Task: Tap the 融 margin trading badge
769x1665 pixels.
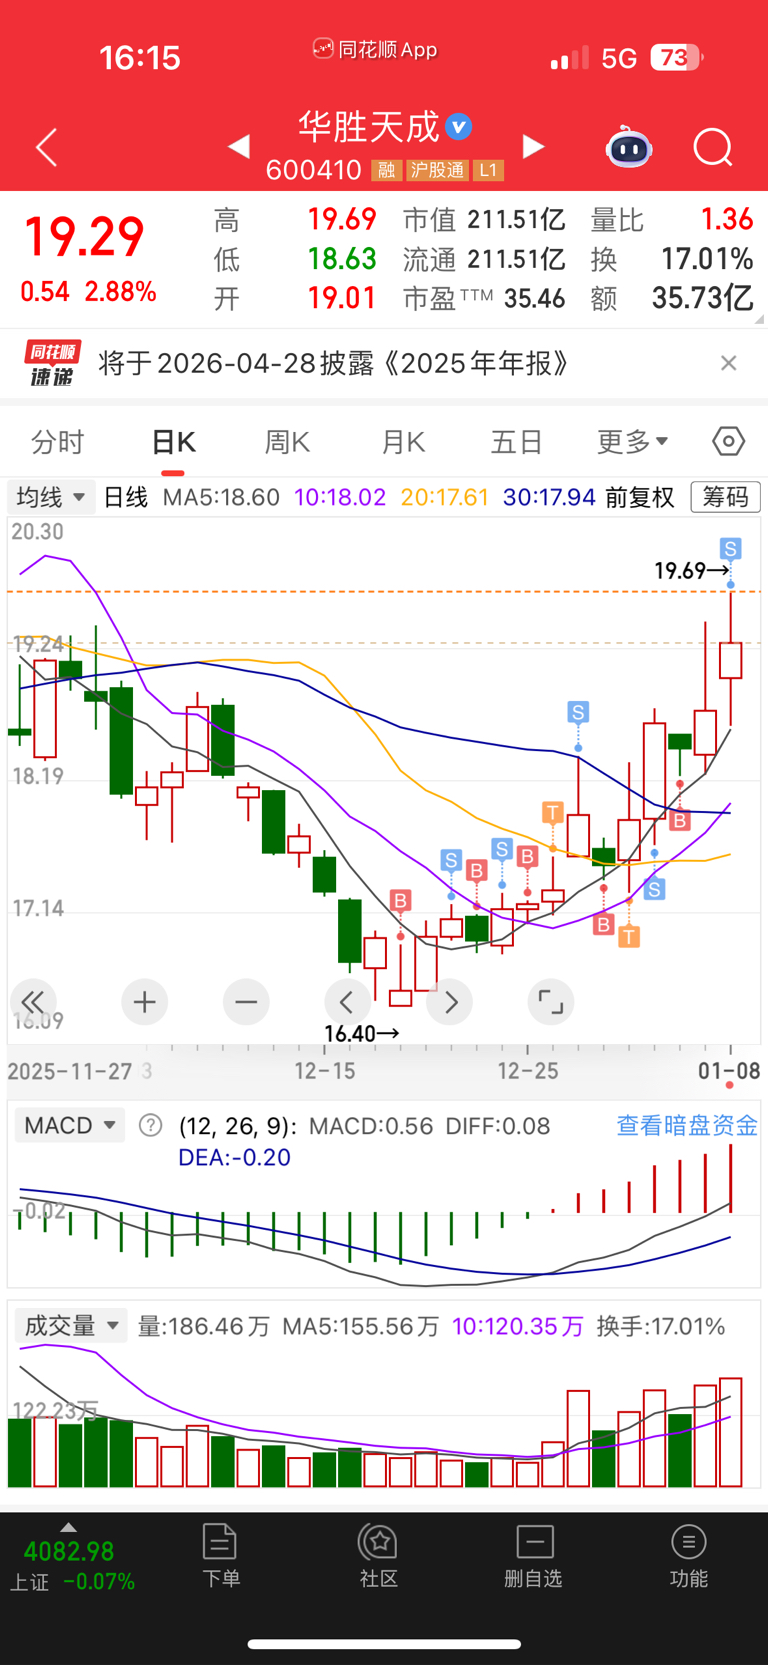Action: [386, 170]
